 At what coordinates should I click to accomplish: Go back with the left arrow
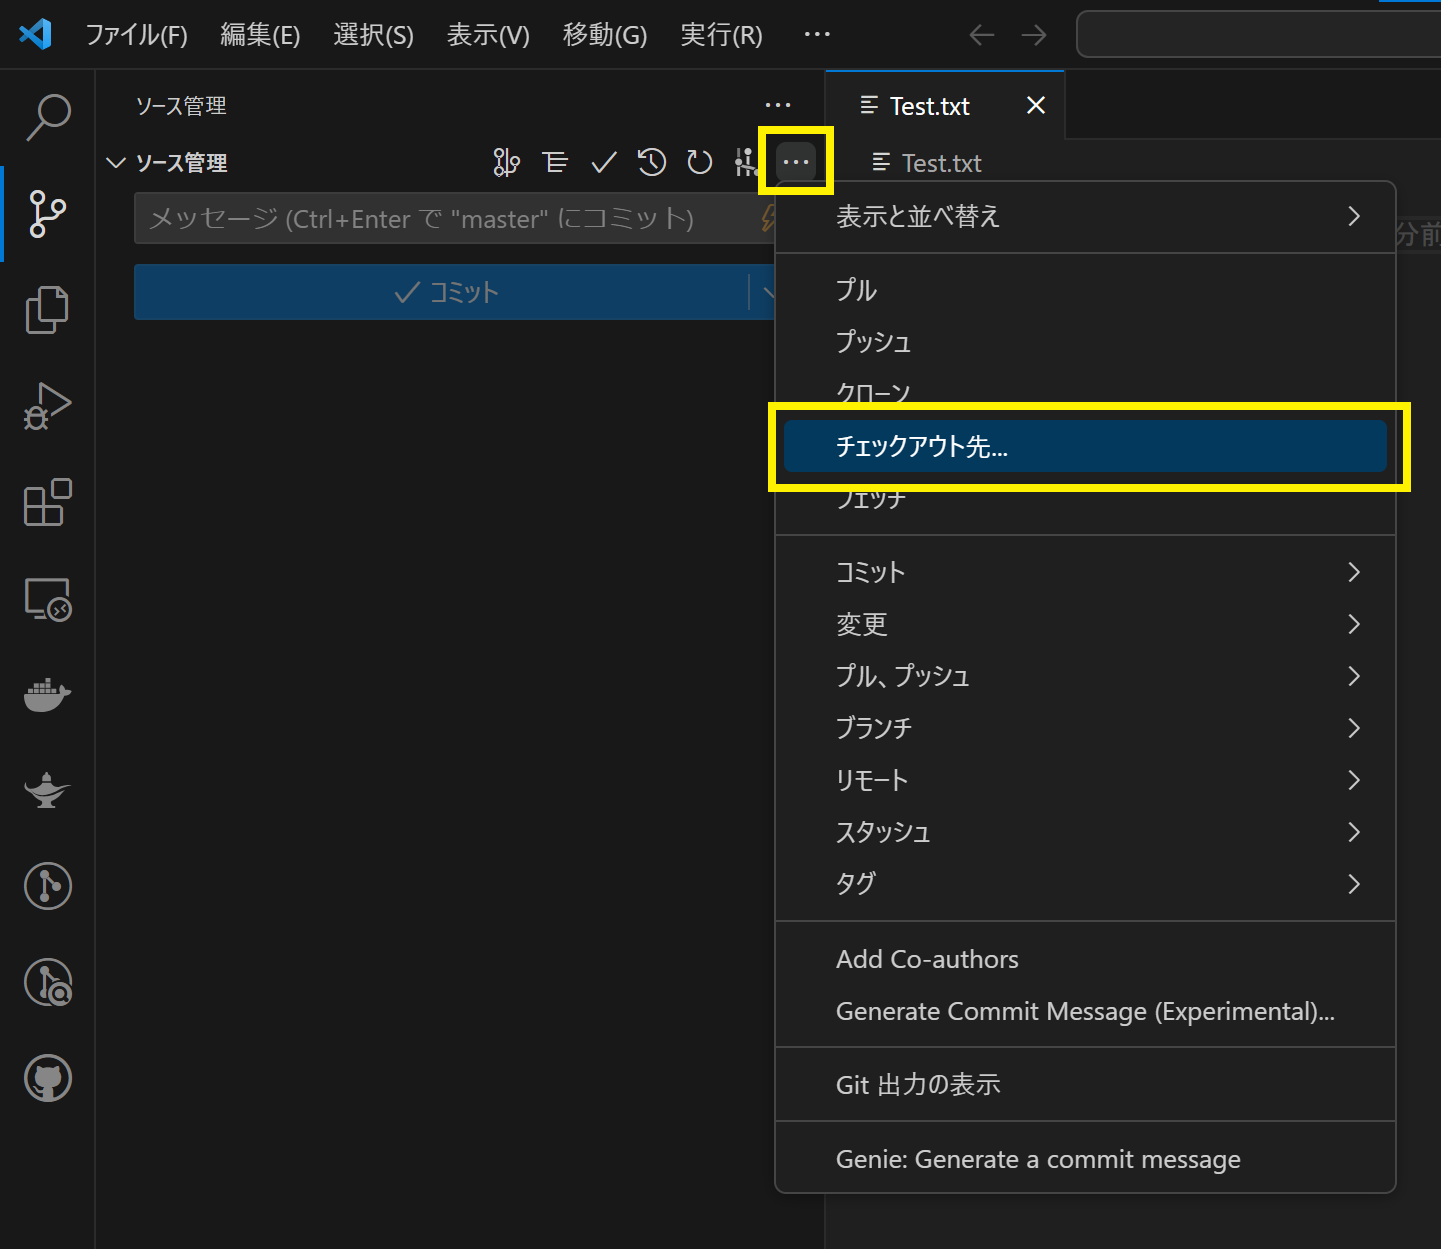click(982, 35)
